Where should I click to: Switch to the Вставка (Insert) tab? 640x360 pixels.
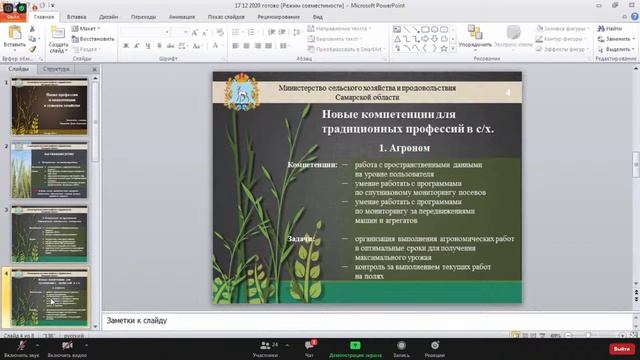click(76, 17)
